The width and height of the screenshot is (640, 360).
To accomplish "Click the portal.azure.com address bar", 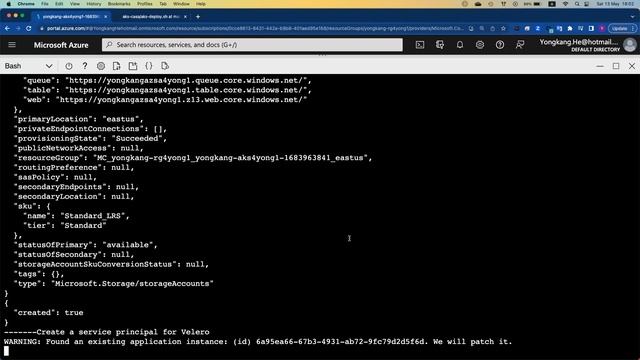I will [x=253, y=29].
